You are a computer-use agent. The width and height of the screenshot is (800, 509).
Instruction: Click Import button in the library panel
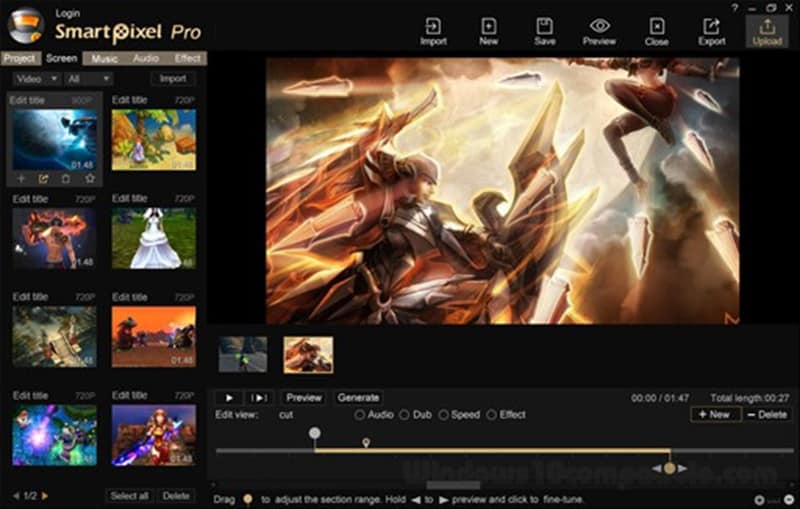tap(173, 79)
